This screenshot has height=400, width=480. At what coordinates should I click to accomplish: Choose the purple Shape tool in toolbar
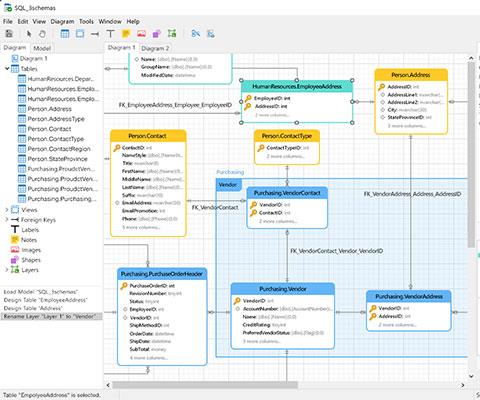click(157, 33)
